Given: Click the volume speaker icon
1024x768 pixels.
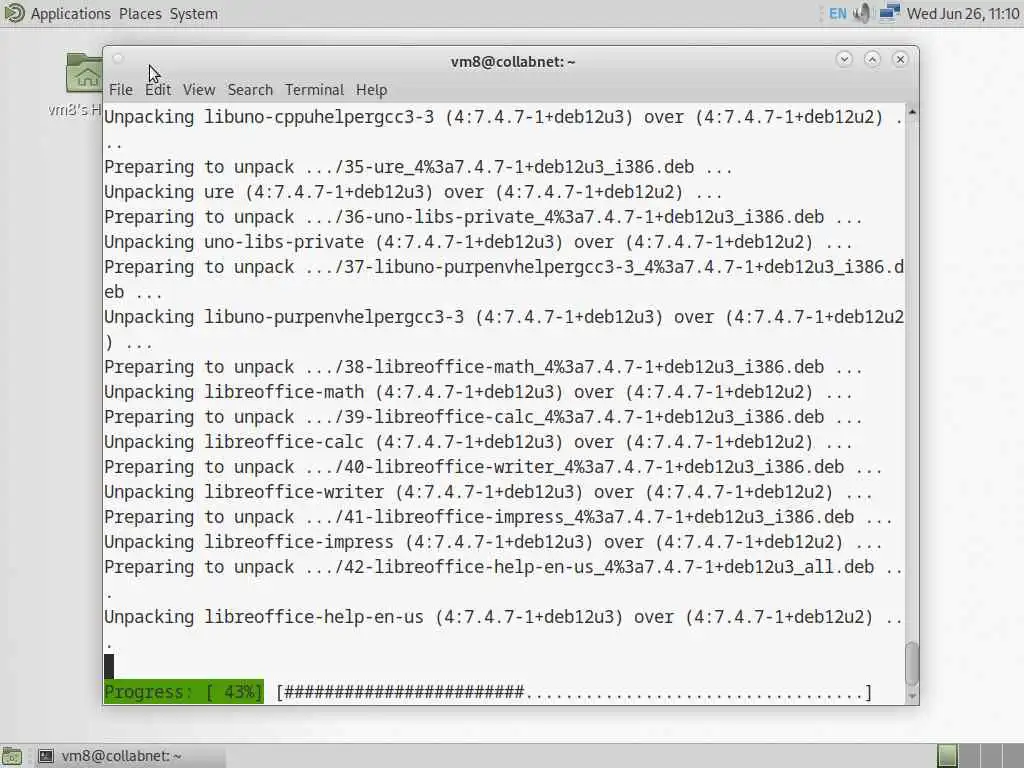Looking at the screenshot, I should (862, 14).
